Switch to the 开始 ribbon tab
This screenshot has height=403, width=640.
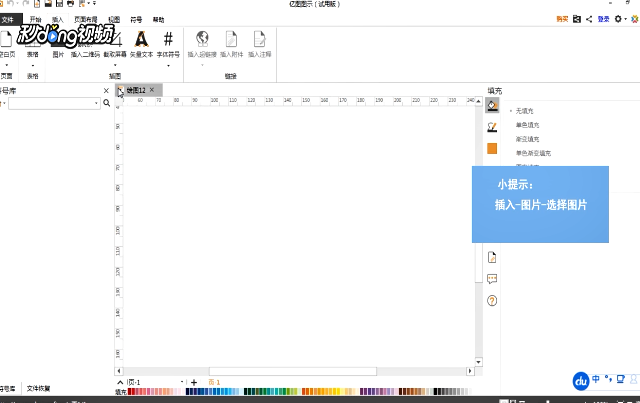pyautogui.click(x=36, y=20)
